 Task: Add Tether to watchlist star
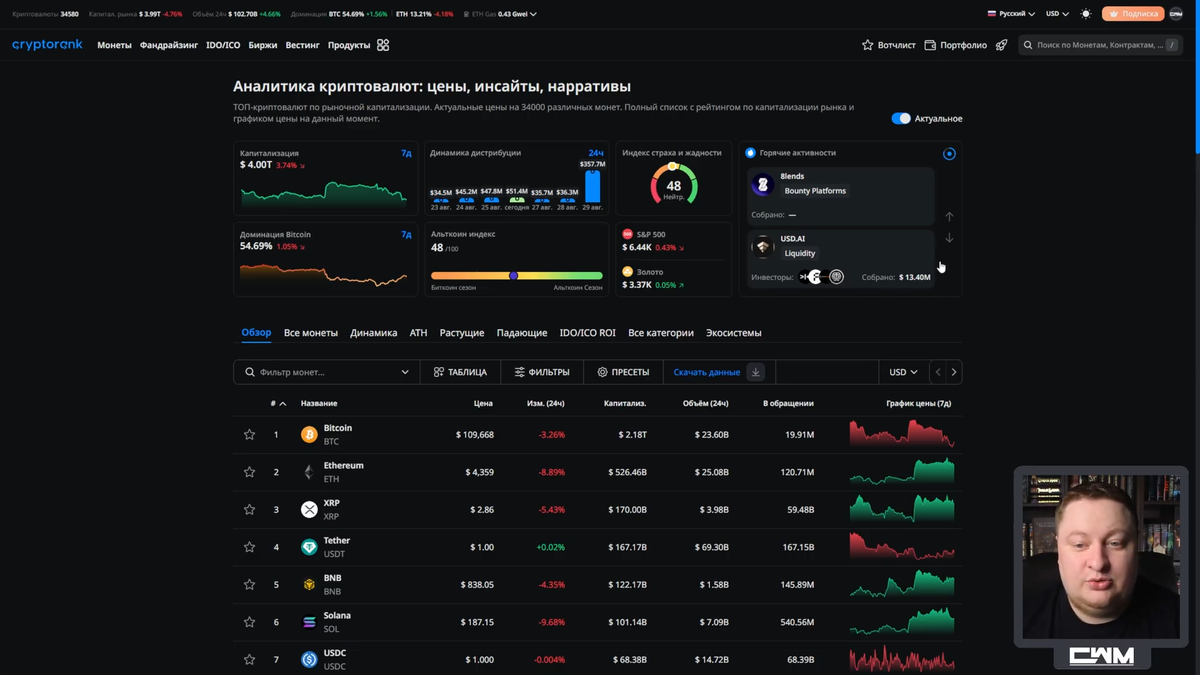249,547
